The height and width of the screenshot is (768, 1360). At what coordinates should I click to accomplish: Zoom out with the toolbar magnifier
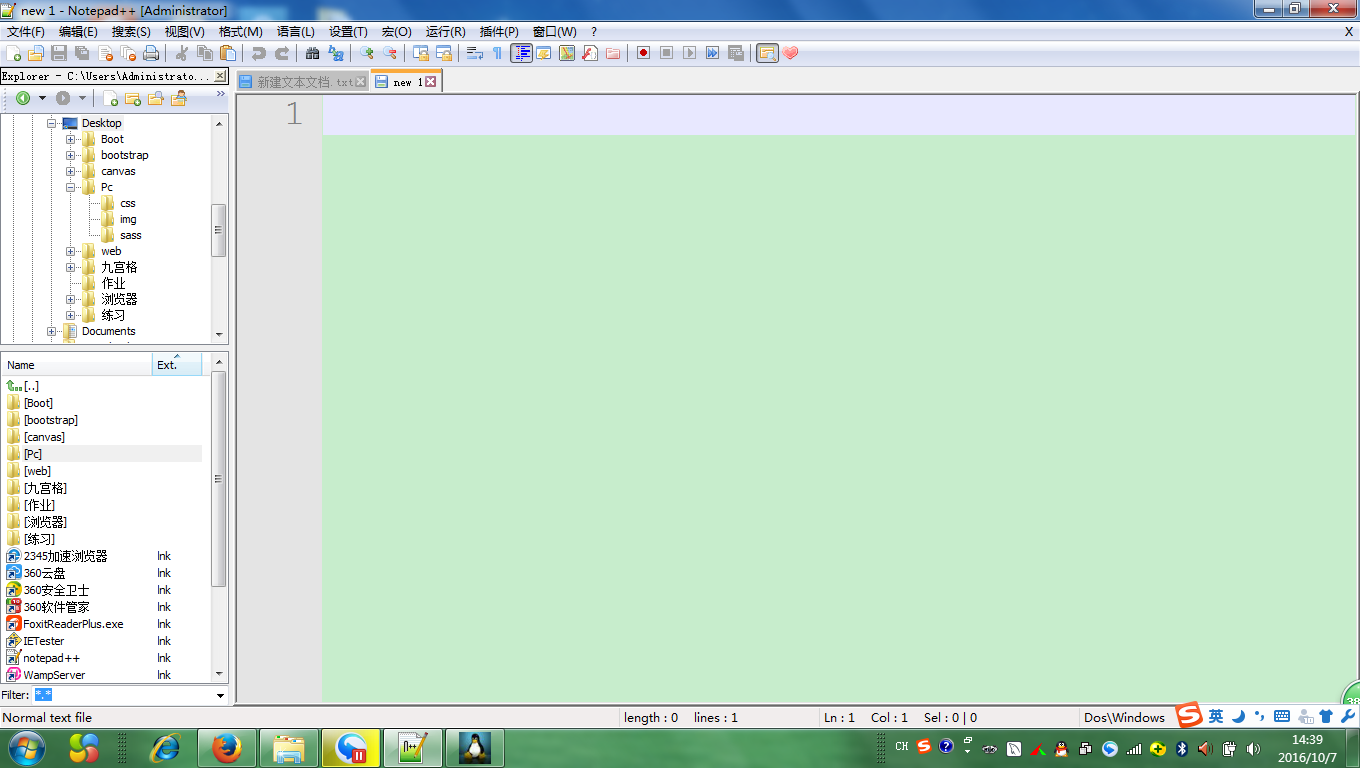pos(390,53)
